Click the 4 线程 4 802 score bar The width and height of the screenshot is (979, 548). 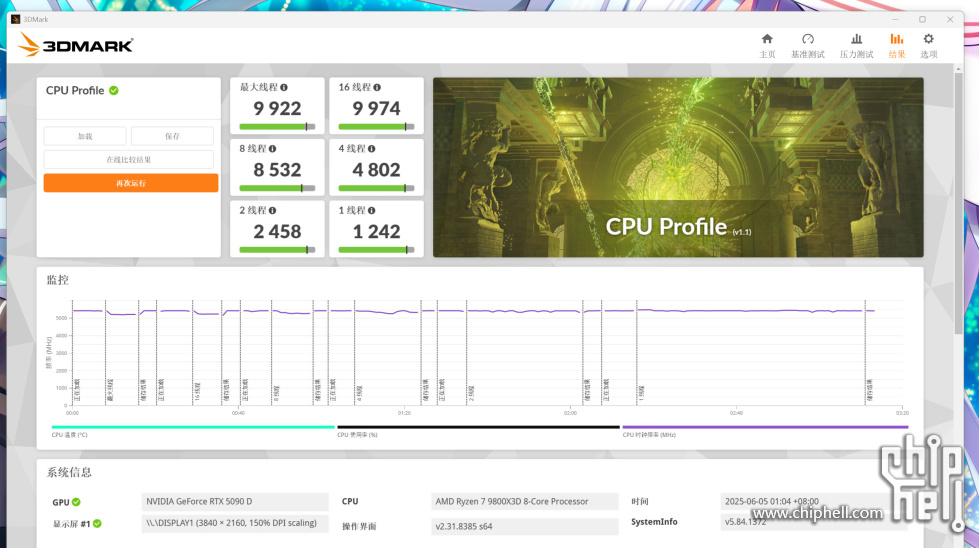[376, 188]
